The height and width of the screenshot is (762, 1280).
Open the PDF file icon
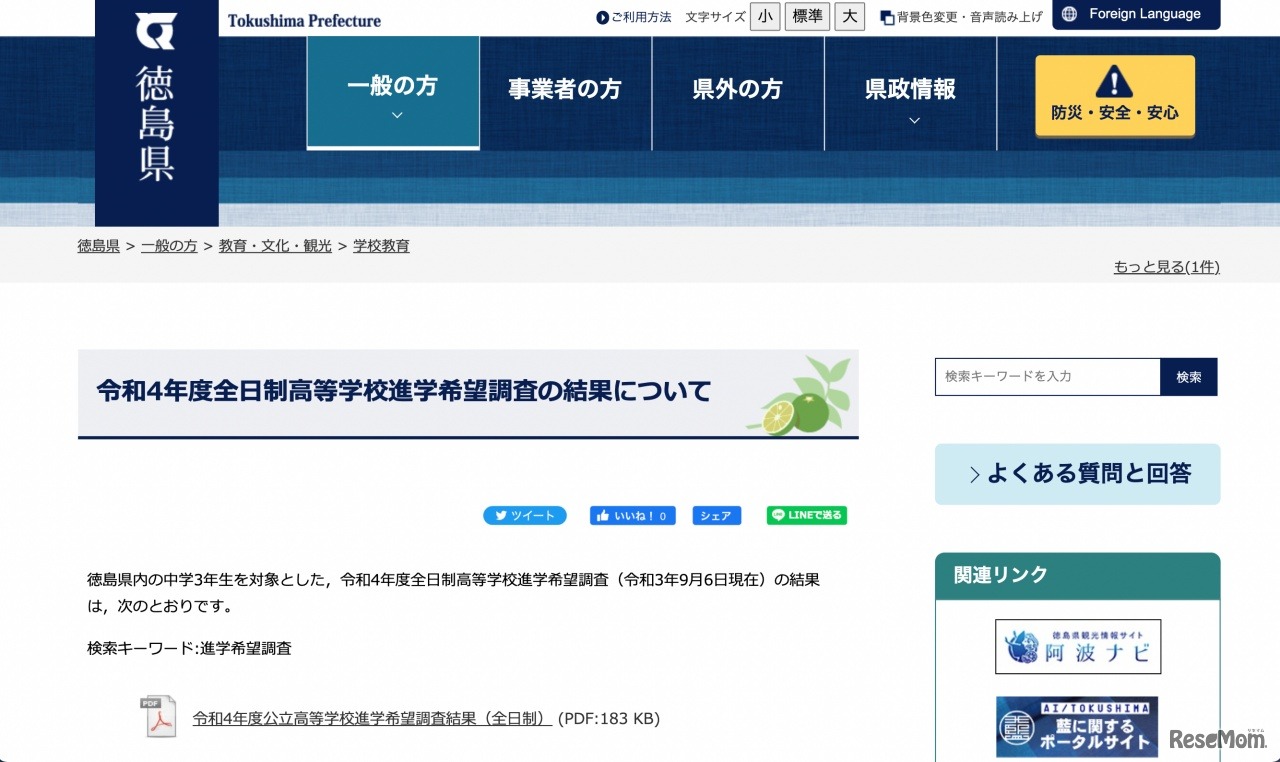158,717
